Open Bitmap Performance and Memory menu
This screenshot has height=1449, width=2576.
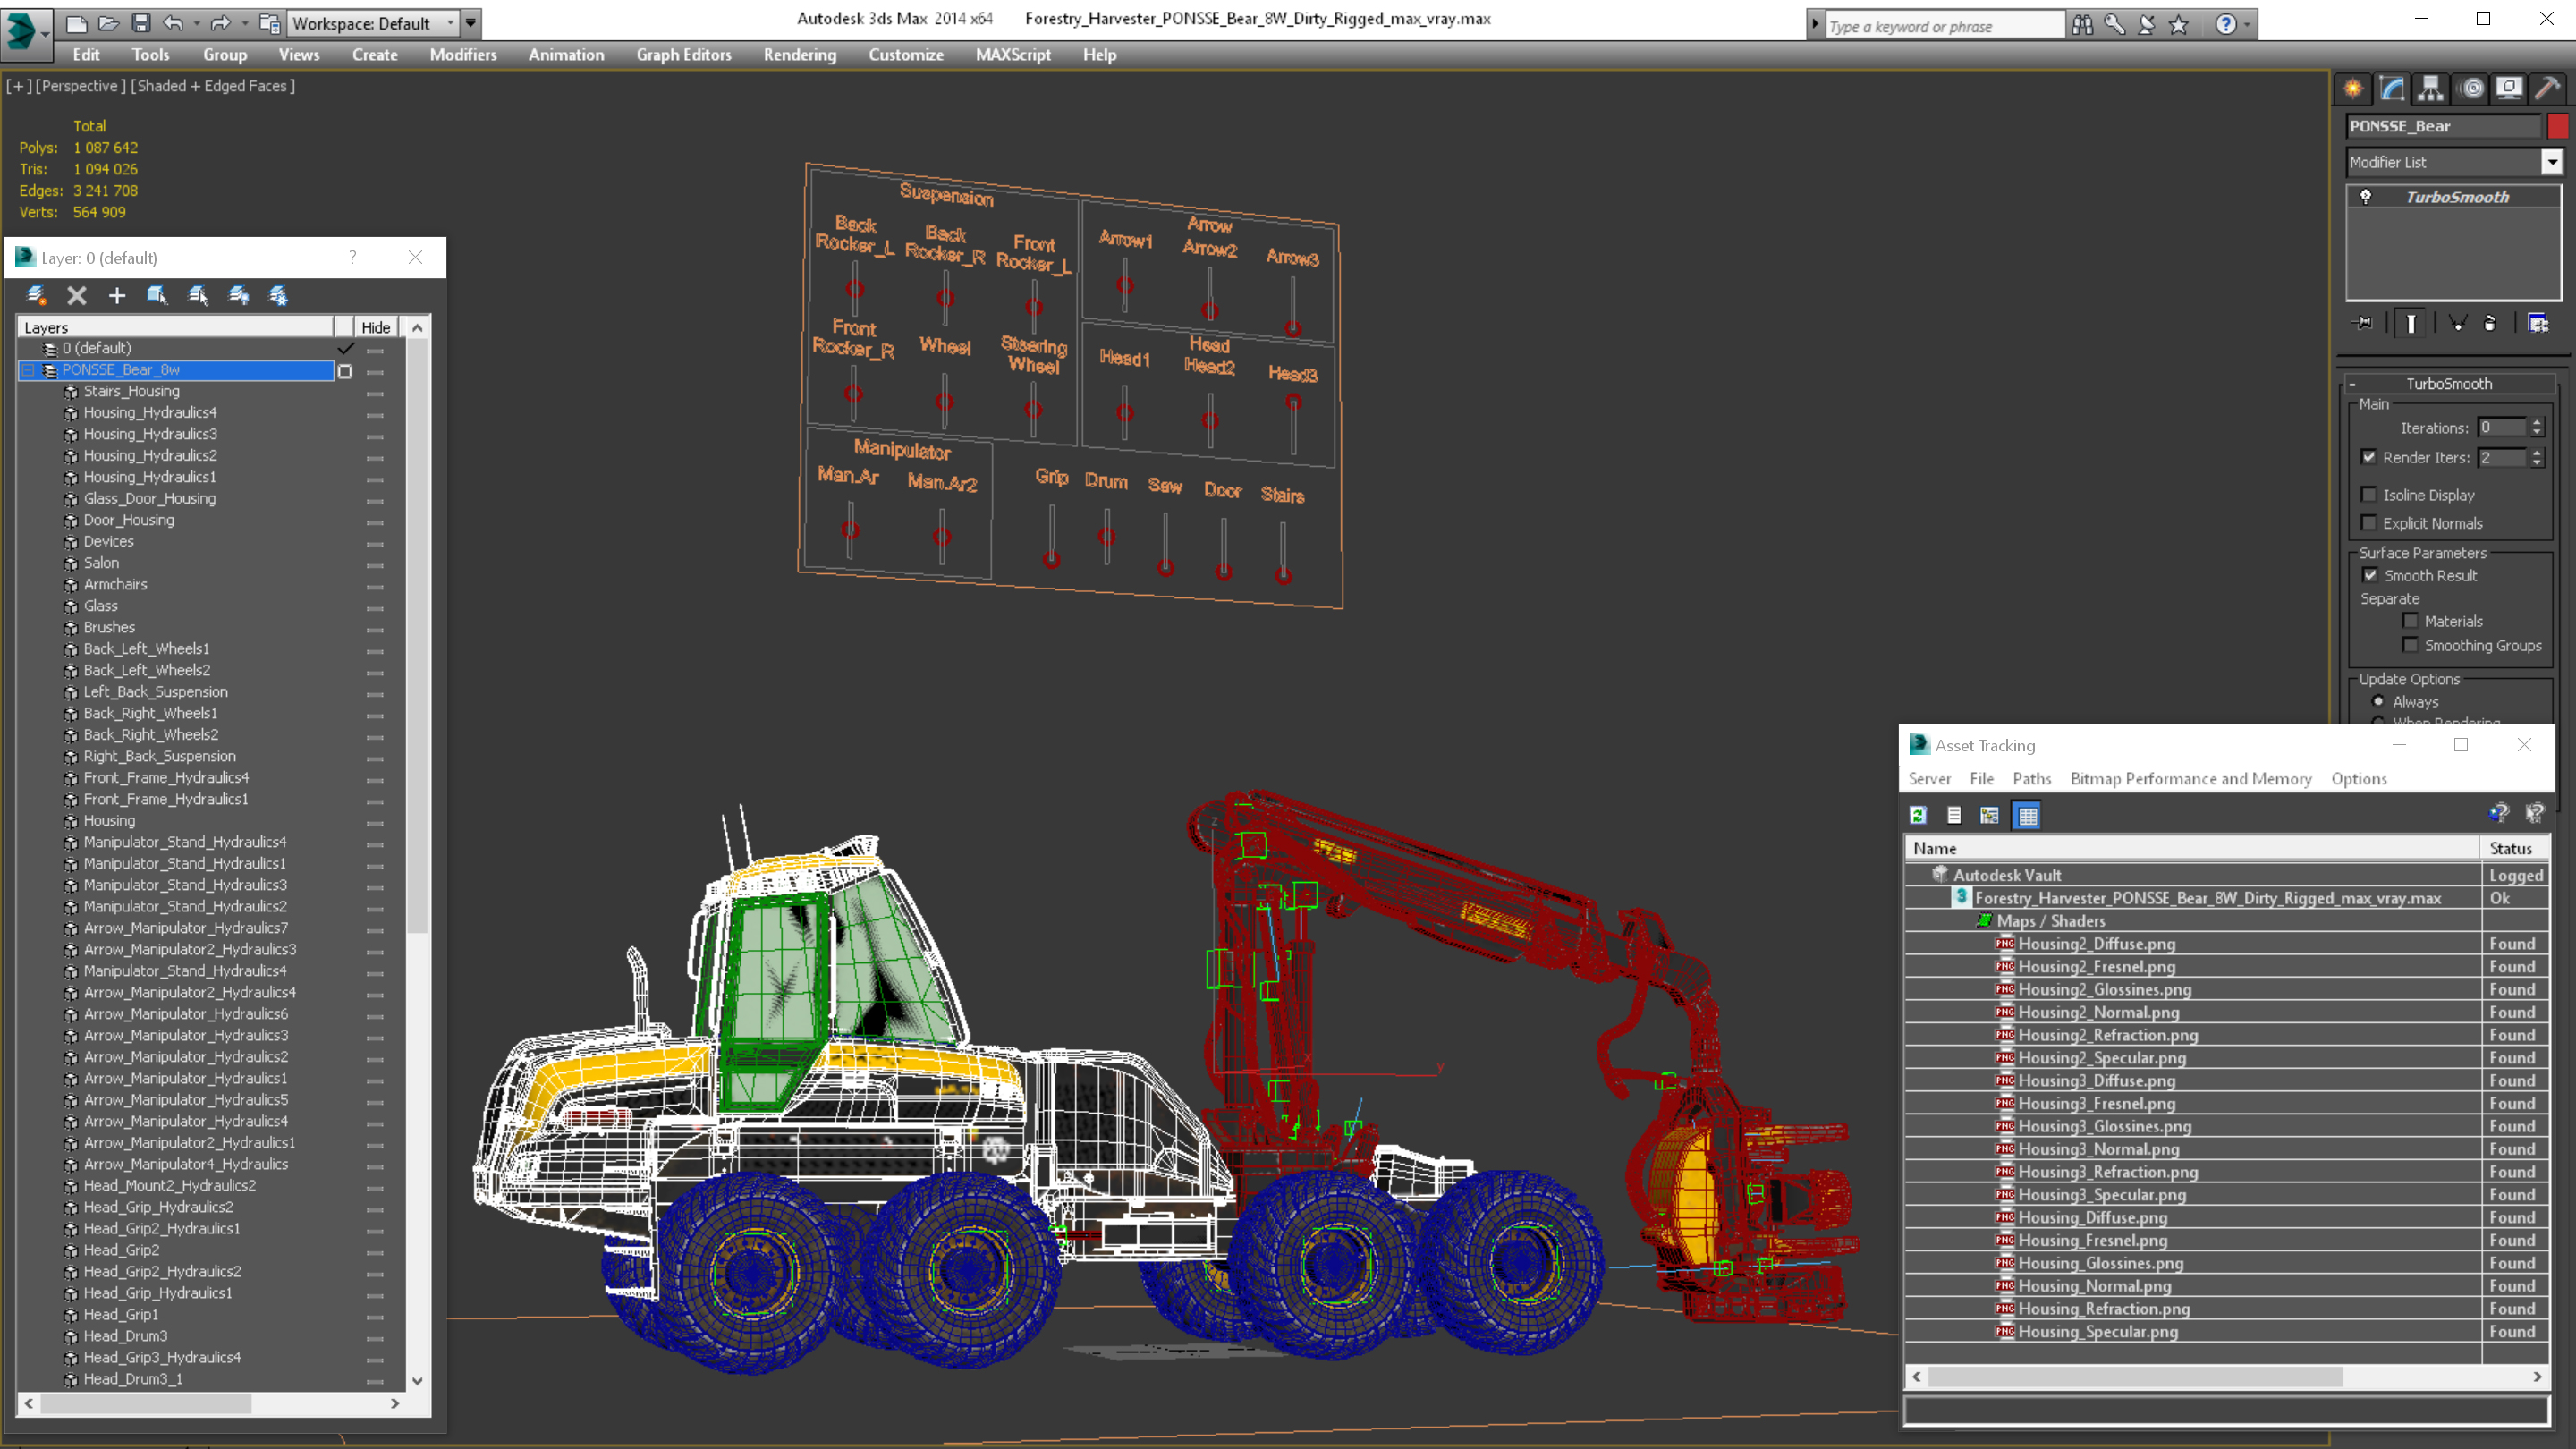pyautogui.click(x=2190, y=778)
